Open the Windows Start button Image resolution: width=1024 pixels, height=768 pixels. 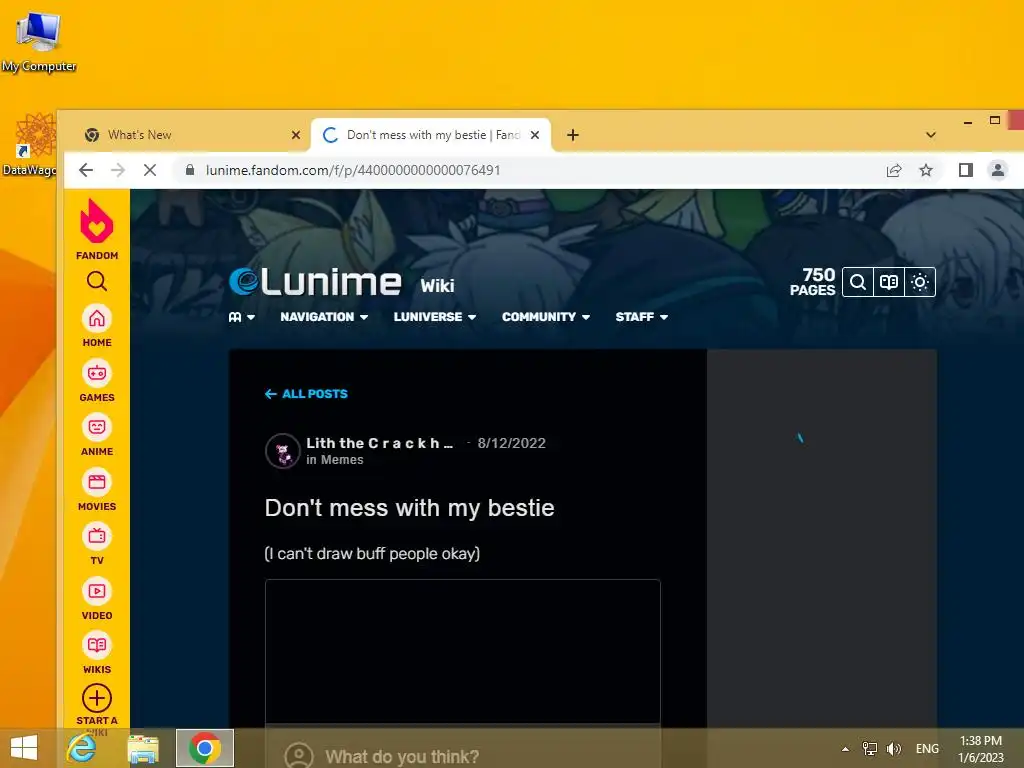pos(24,748)
